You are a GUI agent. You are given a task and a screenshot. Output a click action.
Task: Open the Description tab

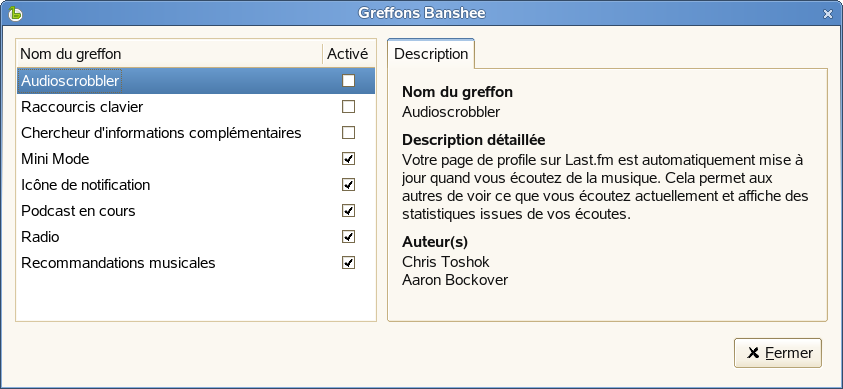pos(431,54)
